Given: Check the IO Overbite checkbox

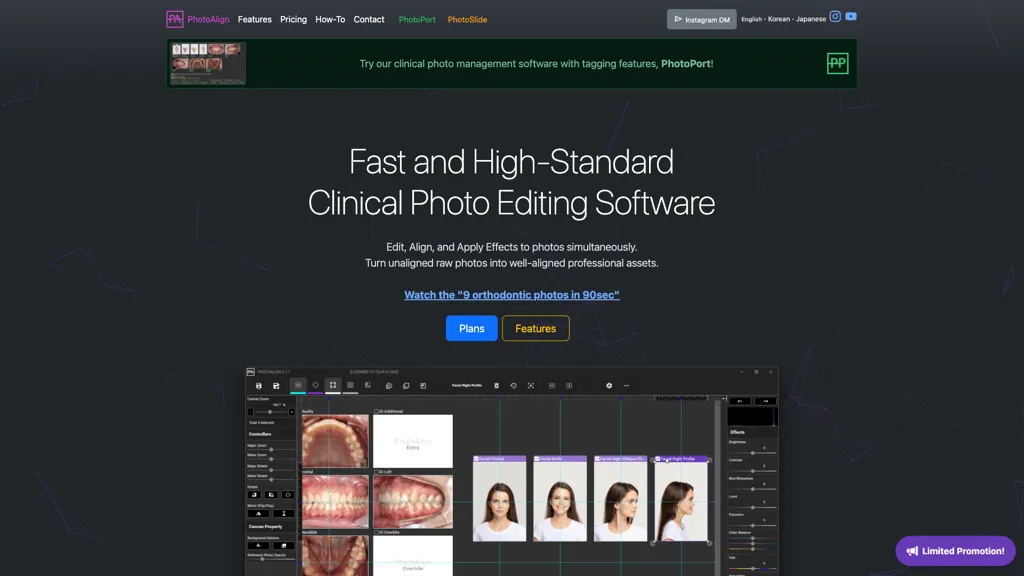Looking at the screenshot, I should tap(376, 532).
